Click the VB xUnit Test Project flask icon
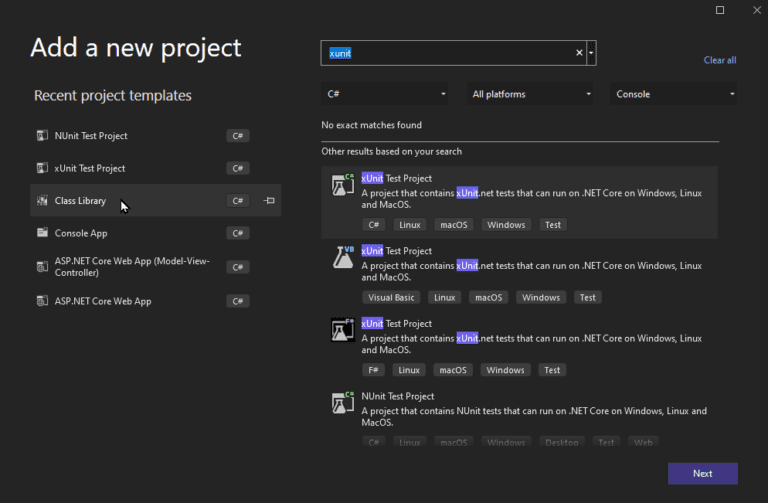This screenshot has width=768, height=503. pos(343,257)
